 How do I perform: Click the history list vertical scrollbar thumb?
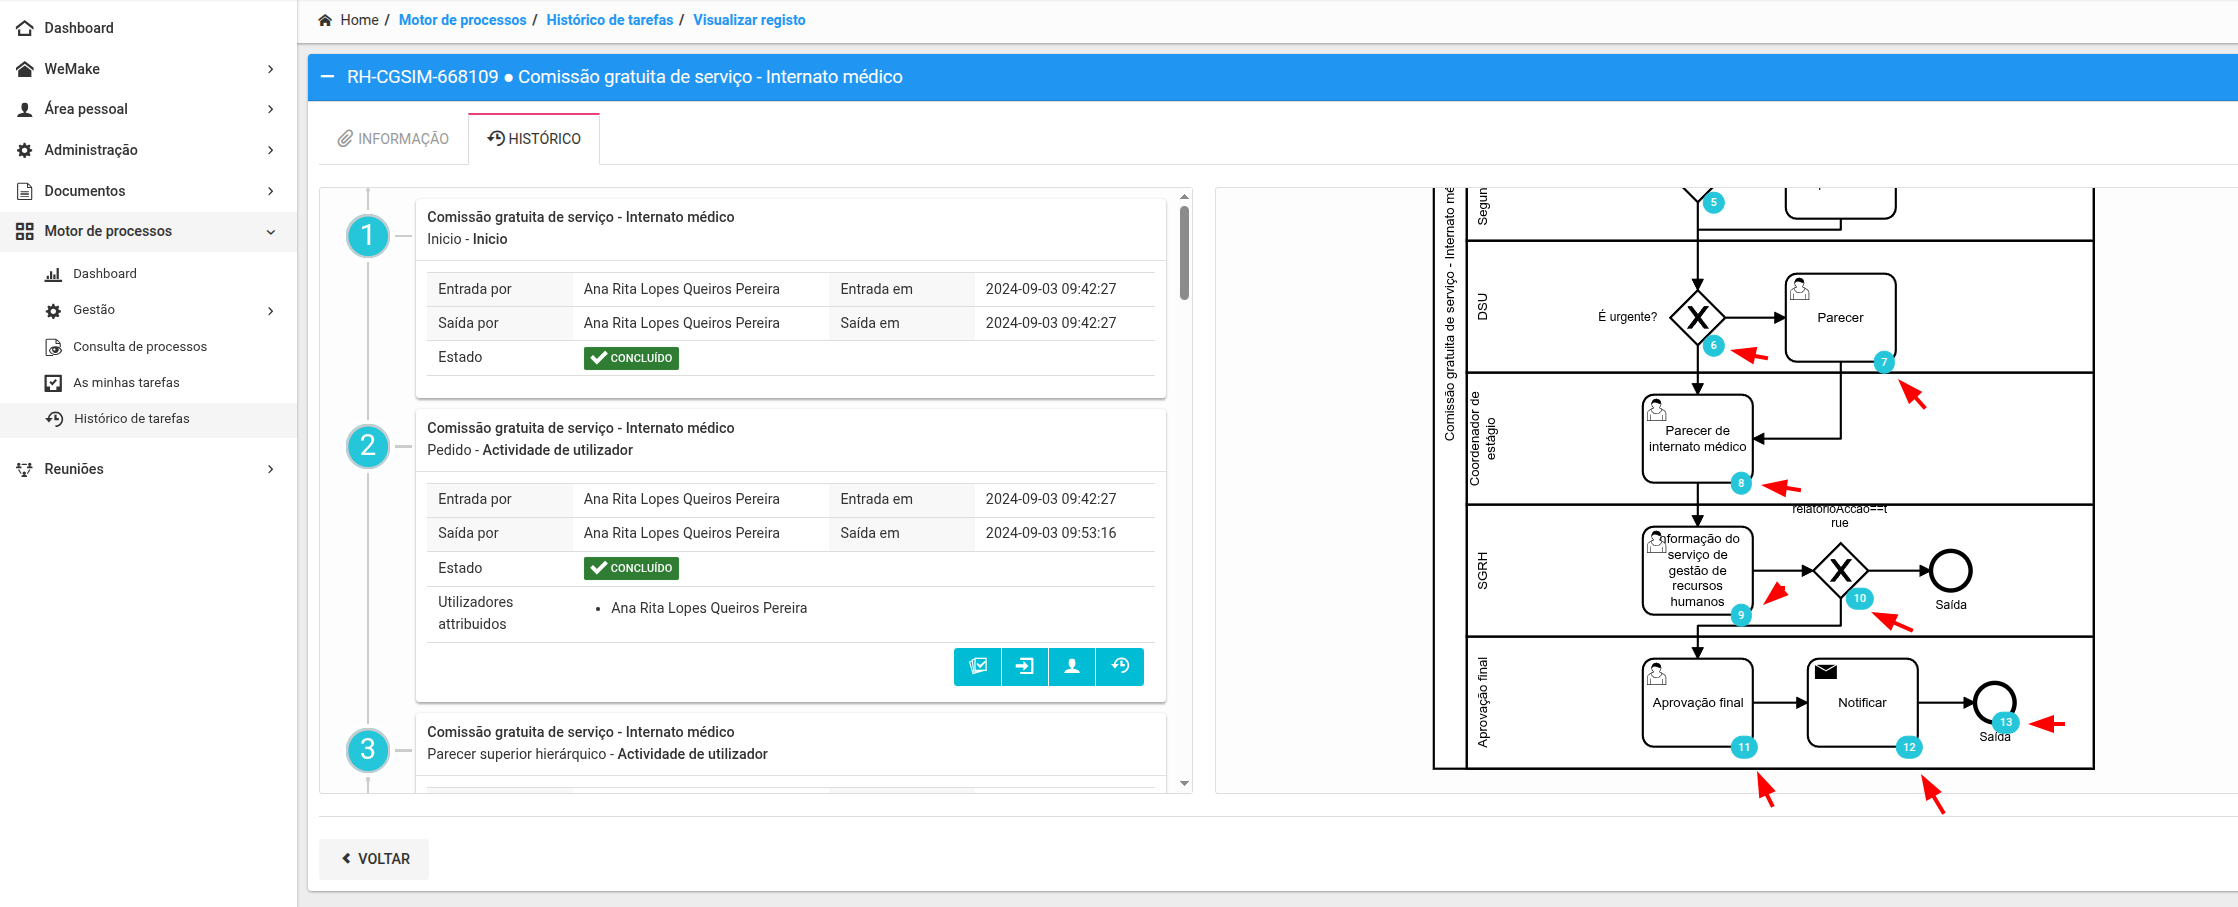click(1184, 252)
